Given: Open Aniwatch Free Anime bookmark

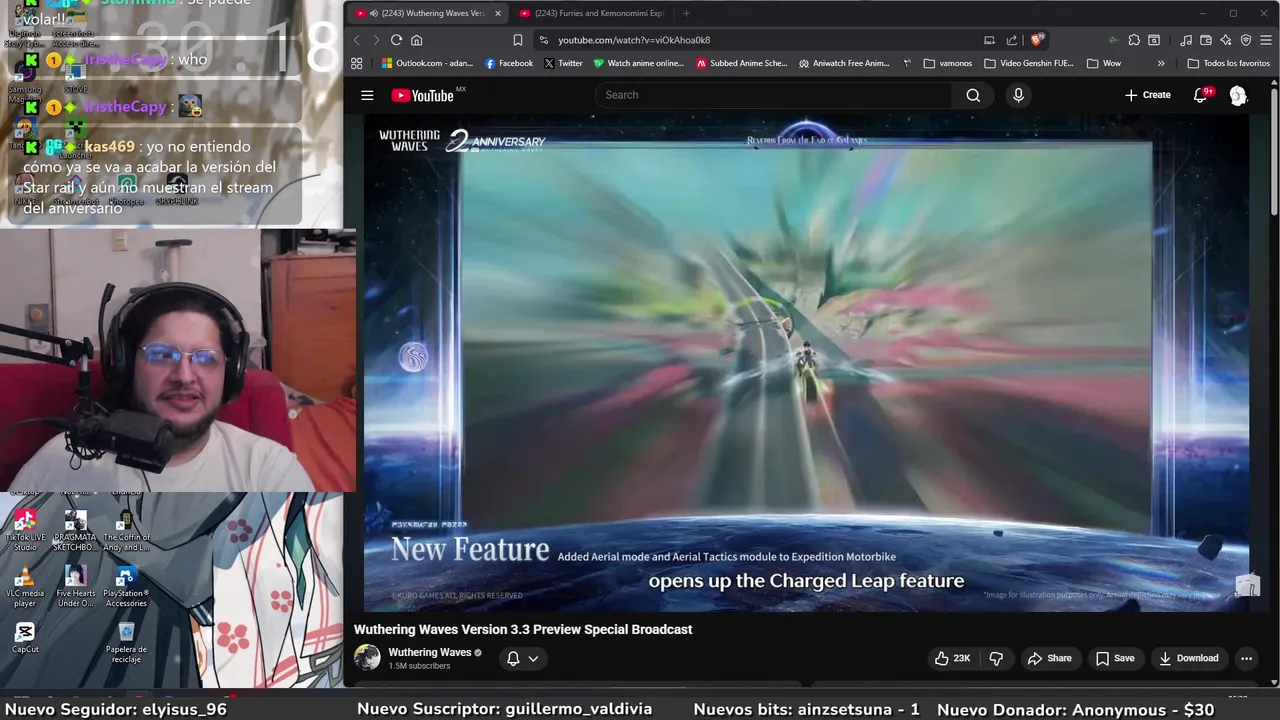Looking at the screenshot, I should point(845,63).
